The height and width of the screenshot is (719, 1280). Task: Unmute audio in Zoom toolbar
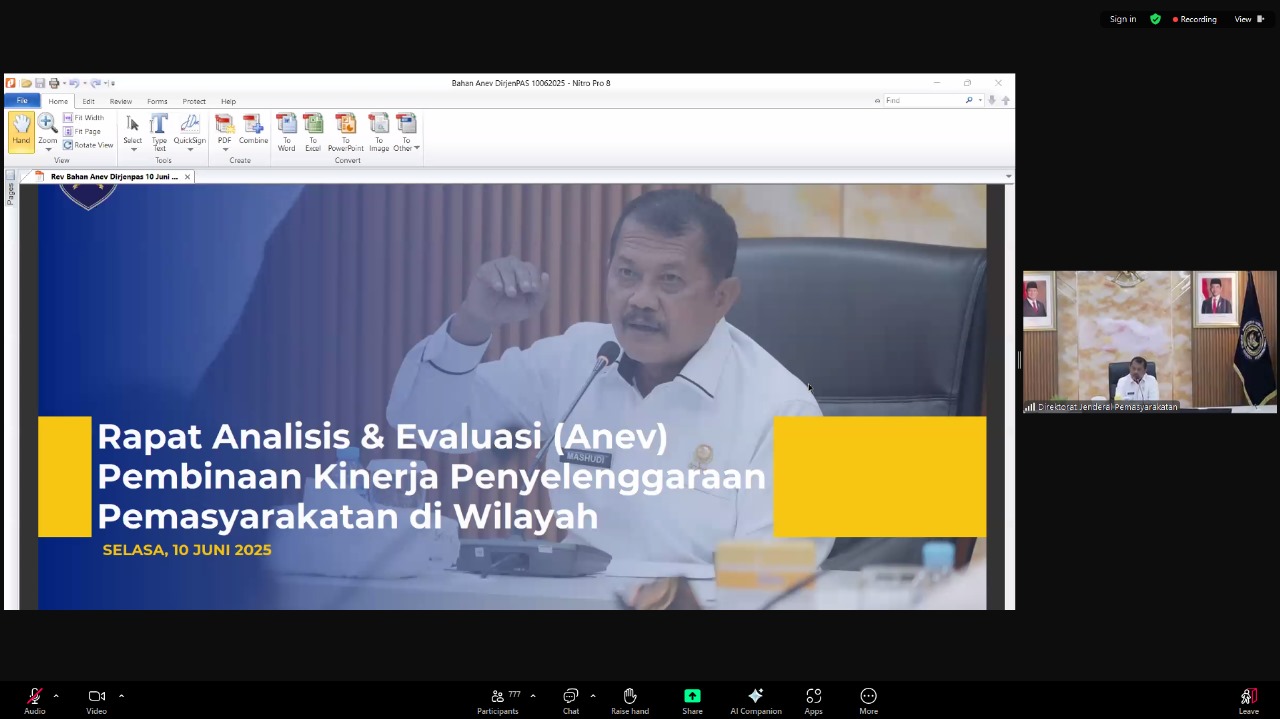(x=35, y=697)
